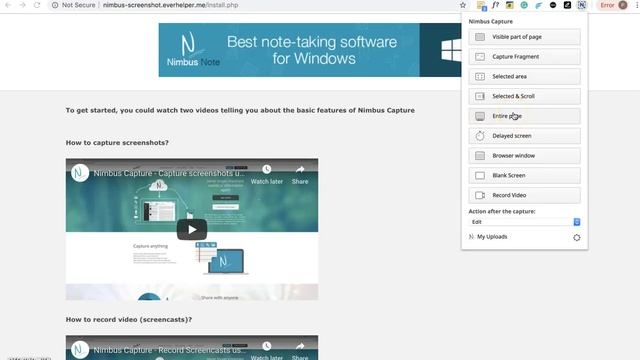This screenshot has height=360, width=640.
Task: Click the Blank Screen icon
Action: point(480,176)
